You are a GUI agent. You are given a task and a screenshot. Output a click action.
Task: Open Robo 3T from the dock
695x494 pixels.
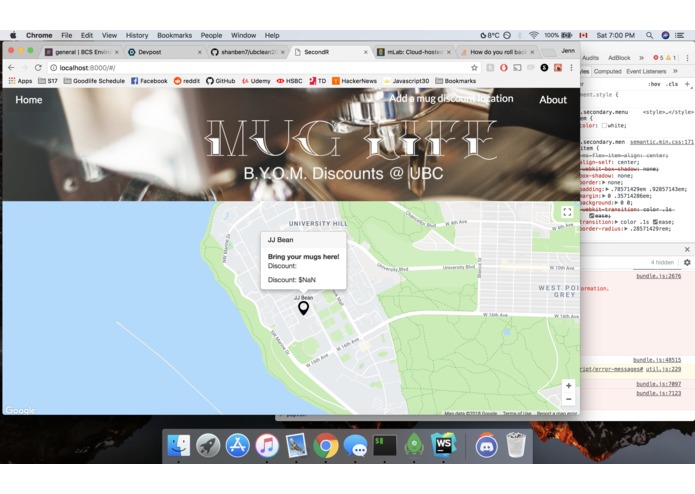414,446
